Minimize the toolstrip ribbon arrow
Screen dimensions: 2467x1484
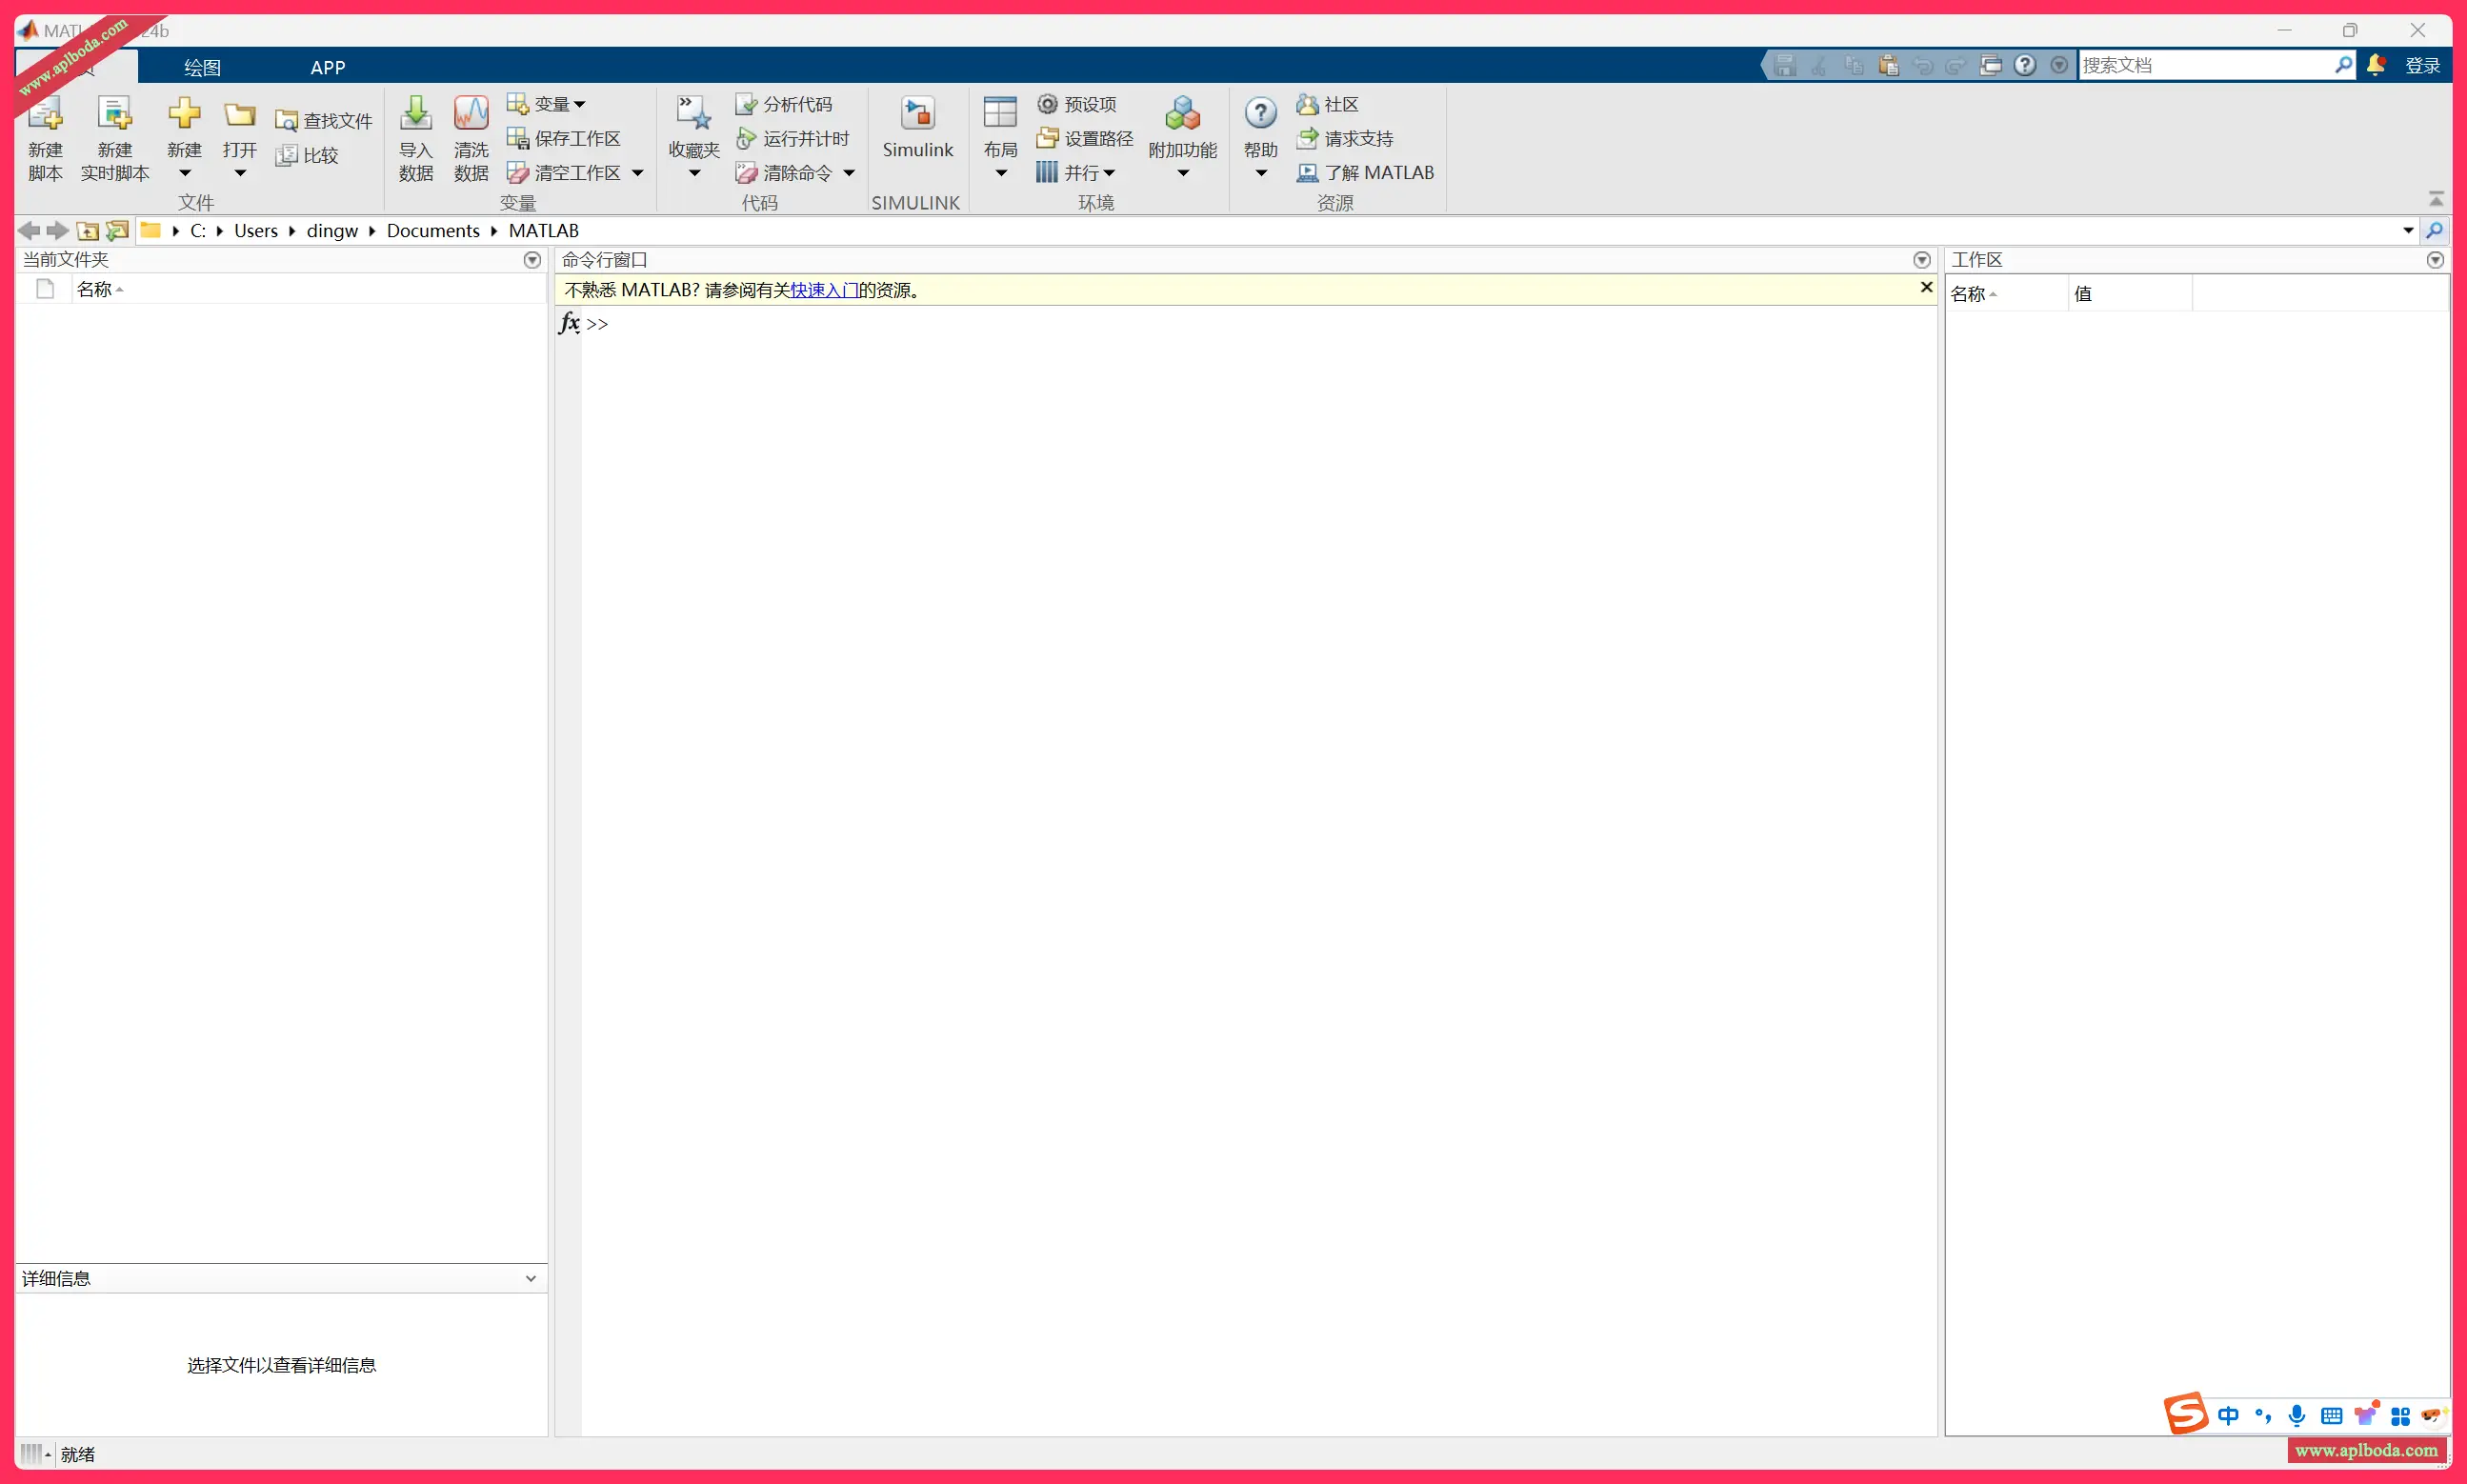2435,199
